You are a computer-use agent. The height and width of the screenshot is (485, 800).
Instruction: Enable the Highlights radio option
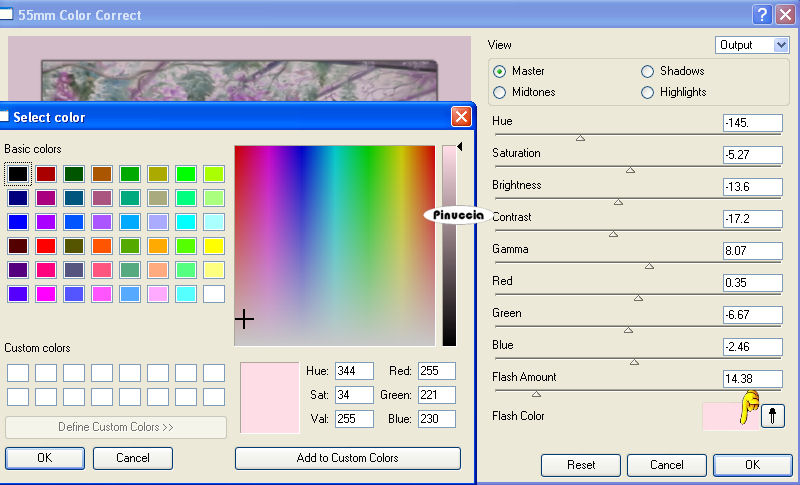(x=647, y=92)
